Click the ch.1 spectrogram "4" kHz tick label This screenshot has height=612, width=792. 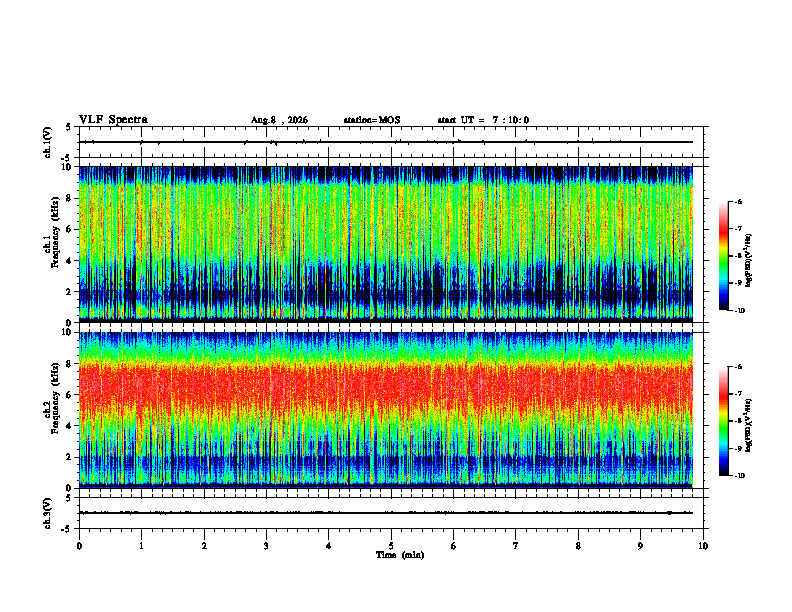[x=70, y=261]
